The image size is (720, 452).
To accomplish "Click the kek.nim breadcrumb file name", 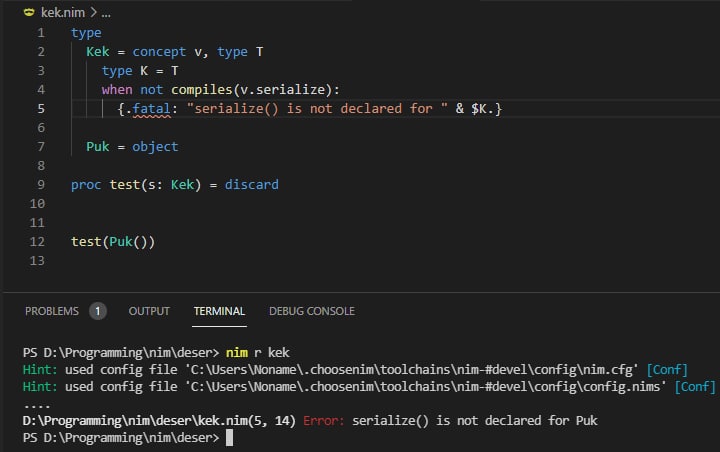I will click(x=62, y=12).
